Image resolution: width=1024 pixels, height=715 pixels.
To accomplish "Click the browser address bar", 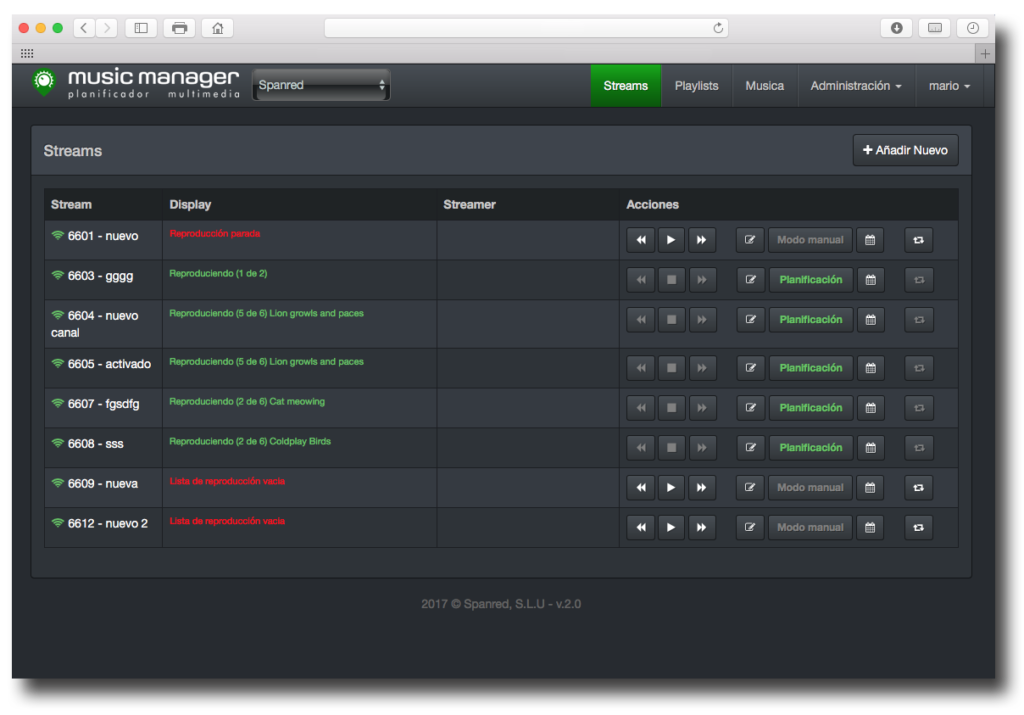I will tap(525, 28).
